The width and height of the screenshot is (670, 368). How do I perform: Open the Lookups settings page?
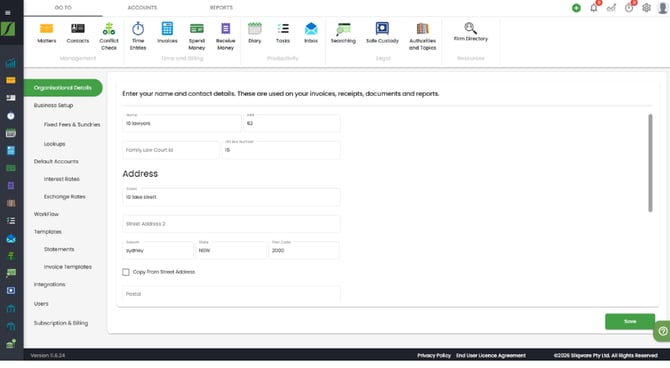[x=55, y=144]
